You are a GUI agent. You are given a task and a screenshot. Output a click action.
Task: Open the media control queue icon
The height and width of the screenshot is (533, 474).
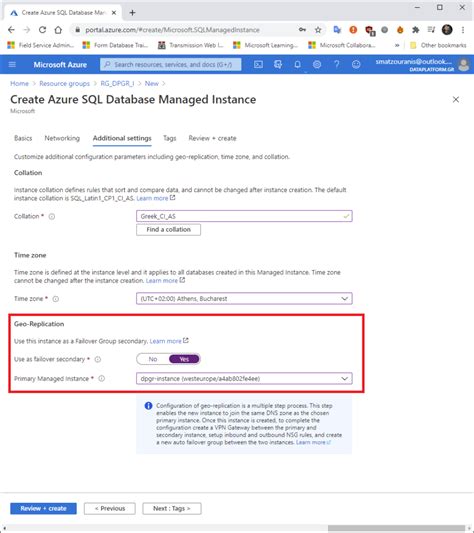pyautogui.click(x=431, y=30)
